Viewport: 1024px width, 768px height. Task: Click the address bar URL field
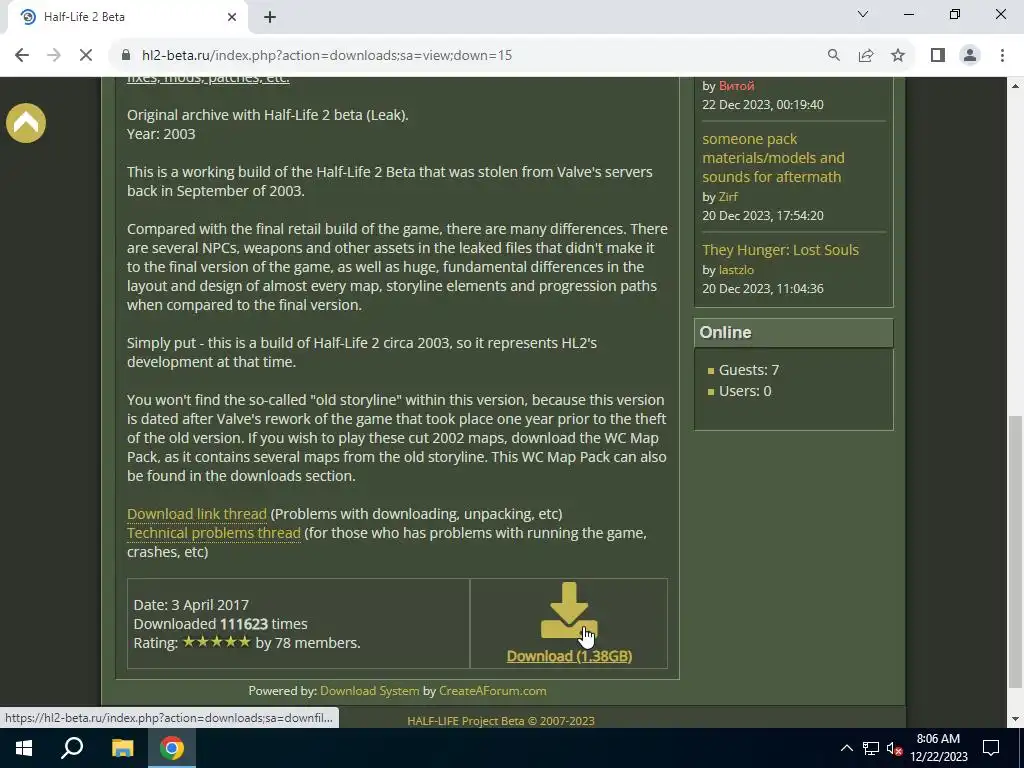point(327,56)
